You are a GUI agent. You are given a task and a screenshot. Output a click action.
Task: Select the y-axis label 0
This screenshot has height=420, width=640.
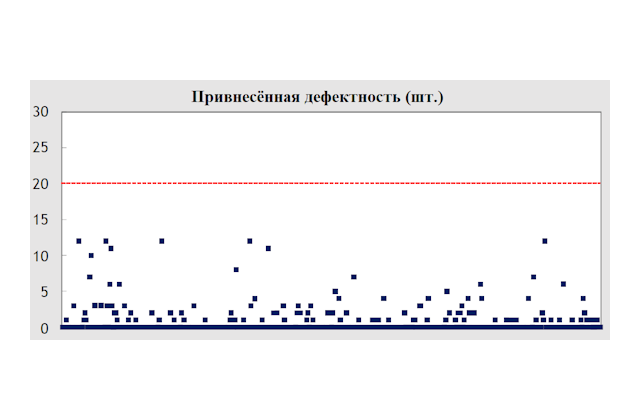point(44,328)
